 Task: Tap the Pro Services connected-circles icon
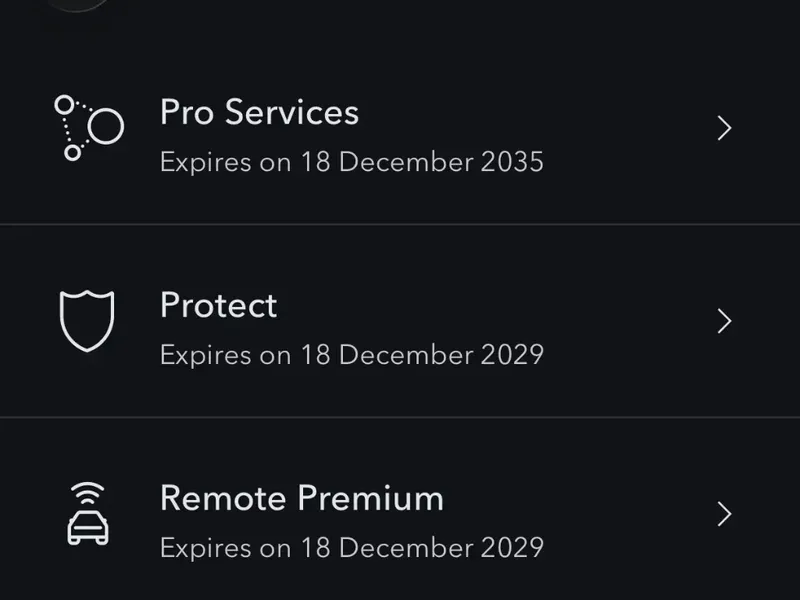click(x=88, y=128)
